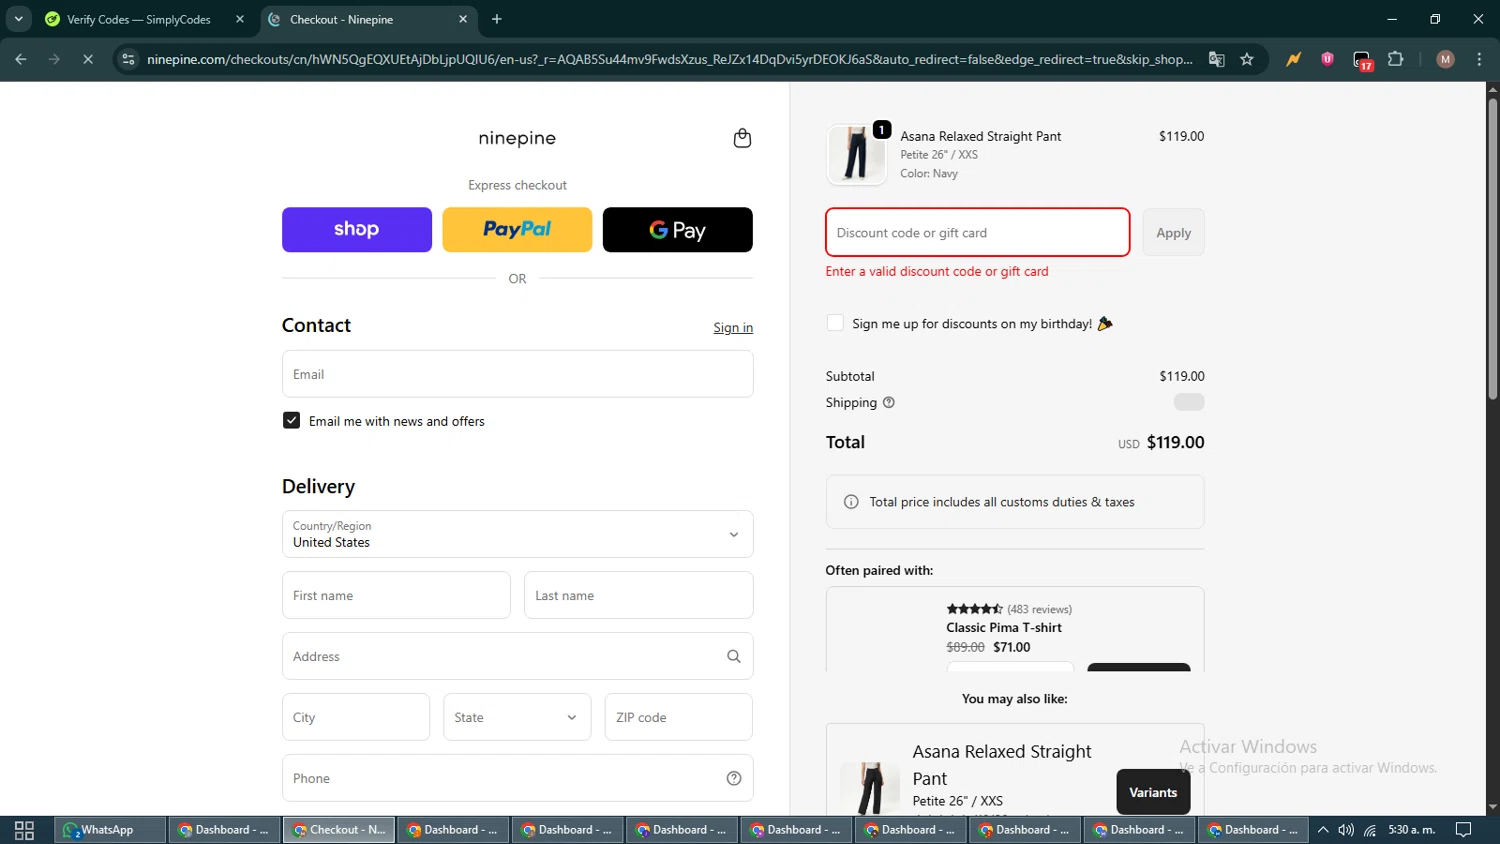This screenshot has height=844, width=1500.
Task: Uncheck Email me with news and offers
Action: [291, 421]
